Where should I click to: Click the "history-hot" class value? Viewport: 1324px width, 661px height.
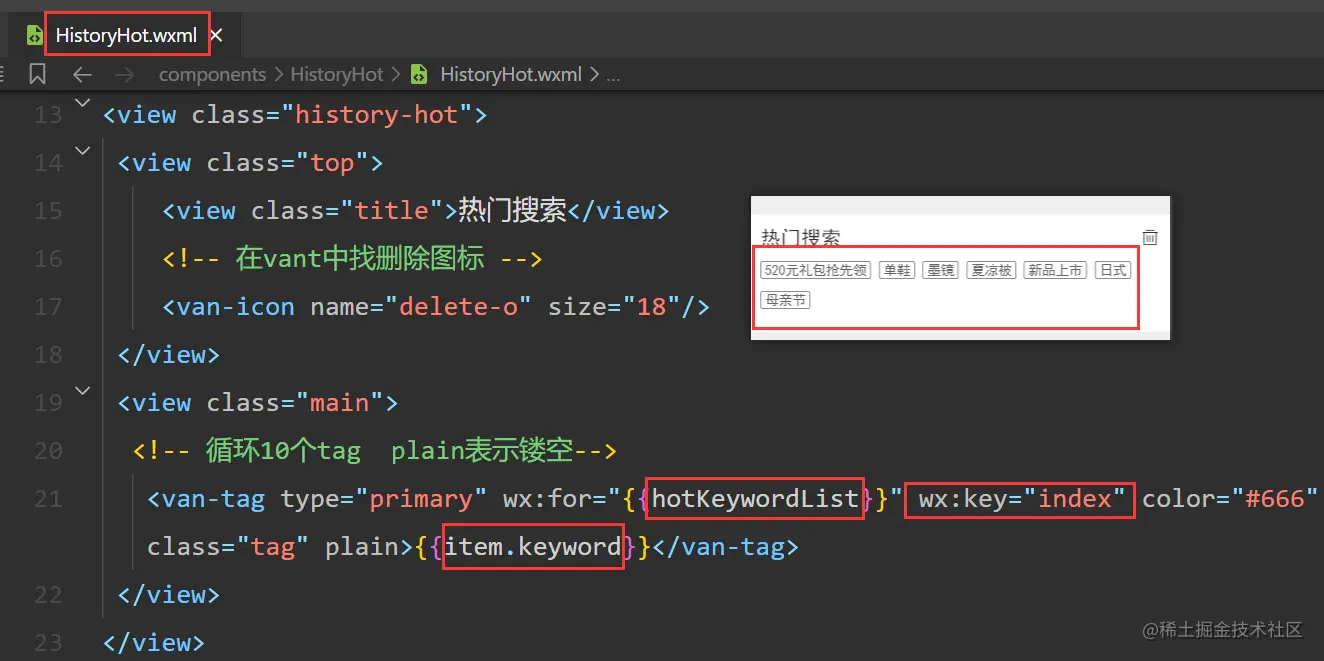[x=376, y=115]
